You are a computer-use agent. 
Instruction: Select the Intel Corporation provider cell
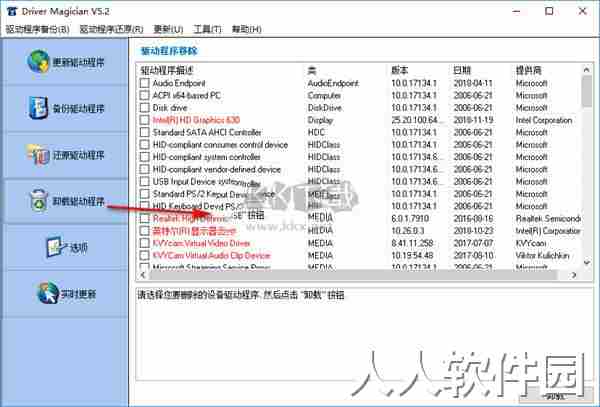[544, 120]
